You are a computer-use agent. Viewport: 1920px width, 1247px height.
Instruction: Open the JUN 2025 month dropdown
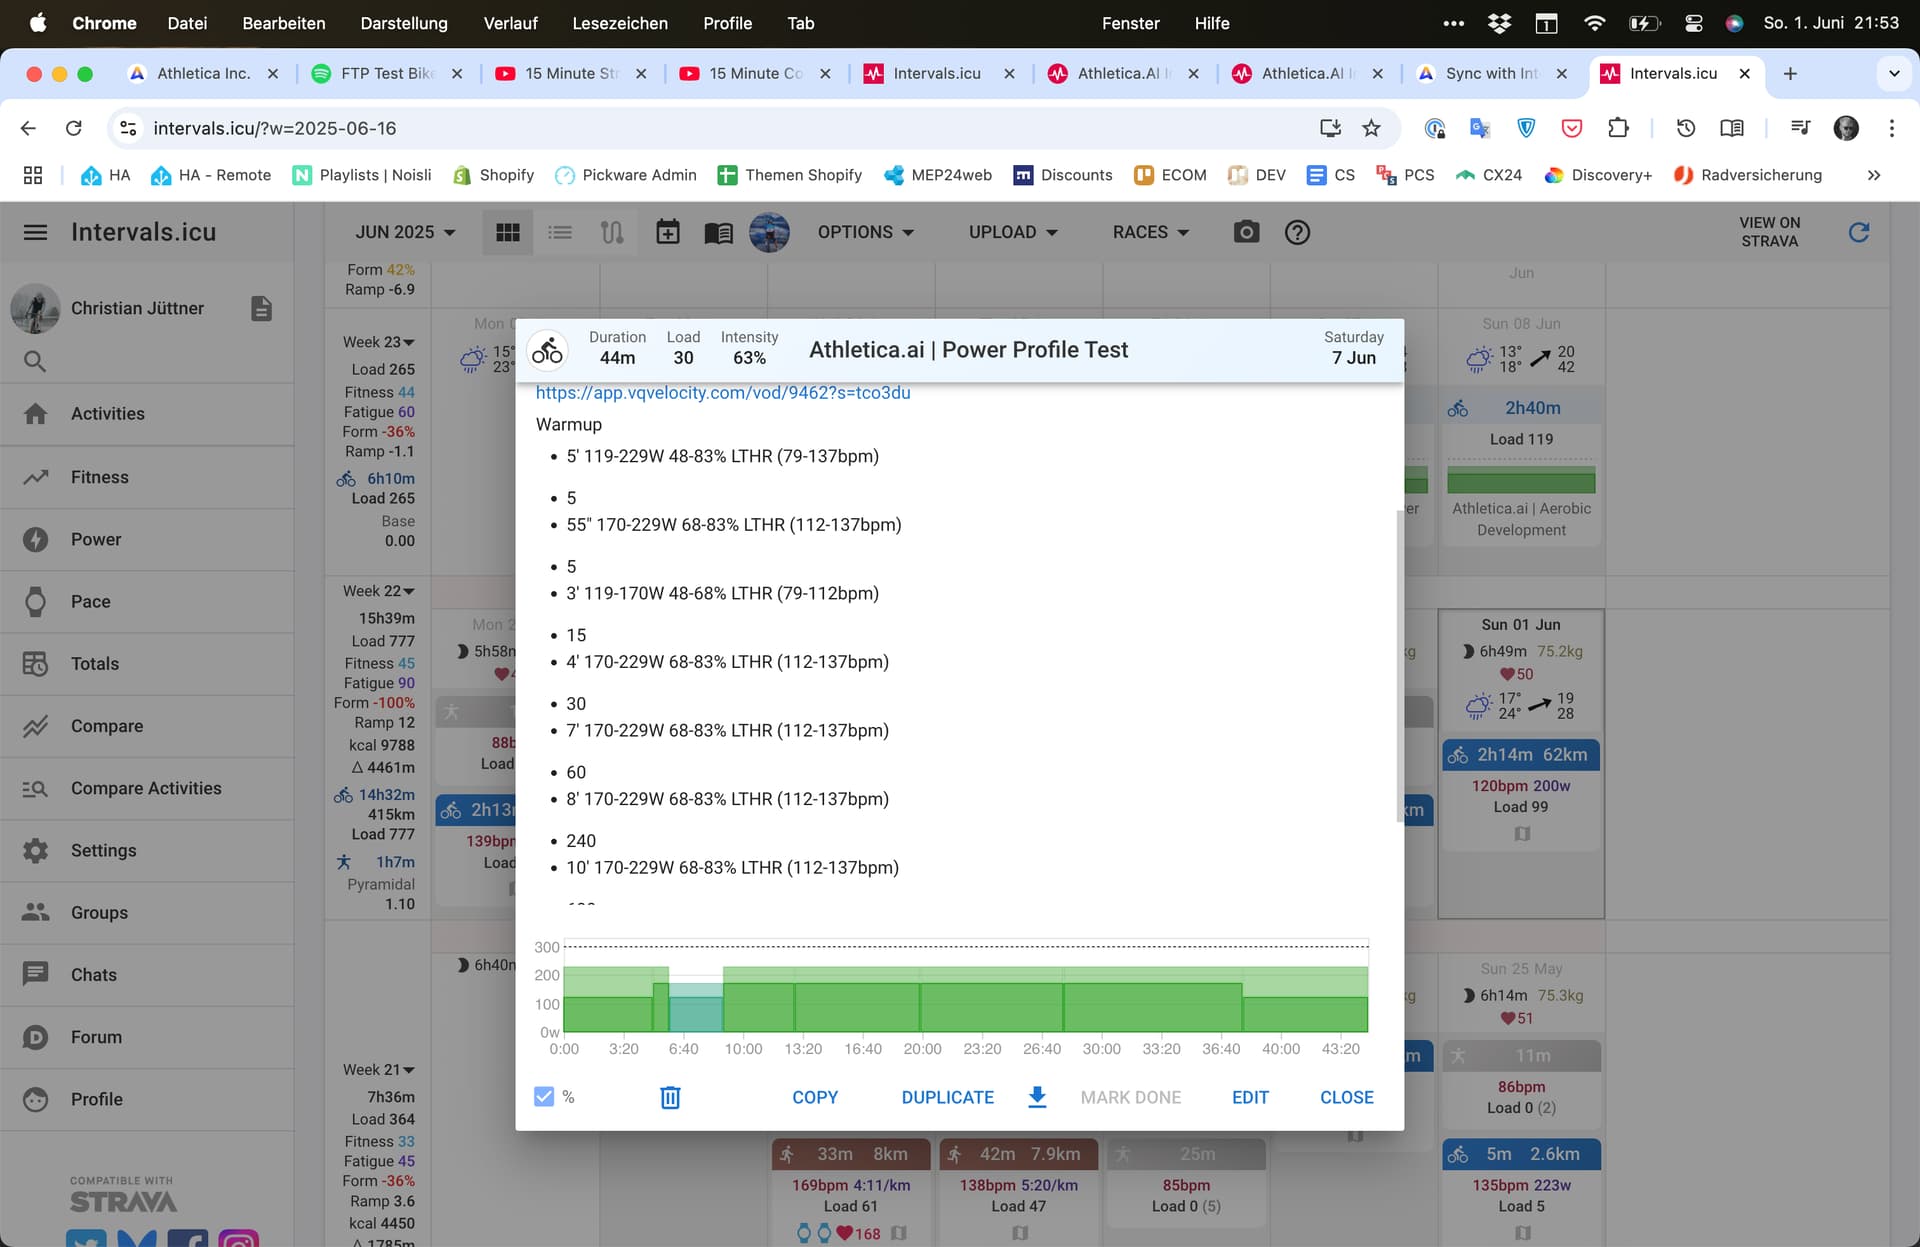405,232
